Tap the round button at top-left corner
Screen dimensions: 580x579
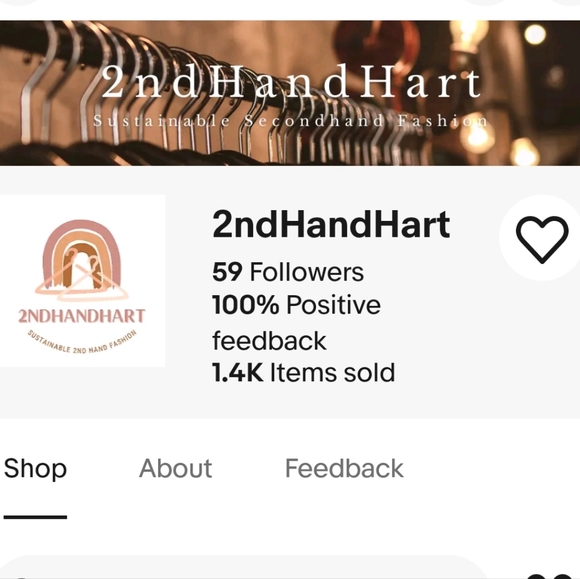20,2
